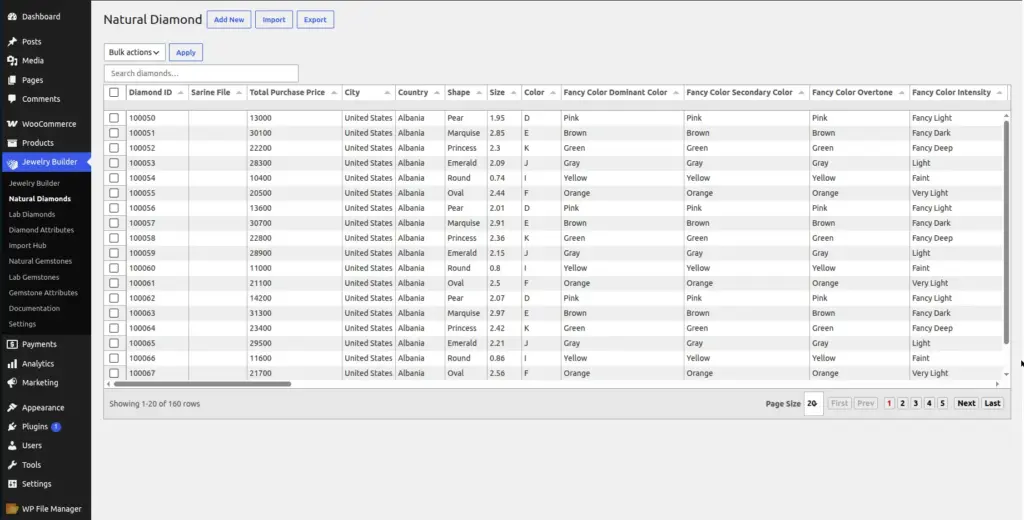1024x520 pixels.
Task: Open Diamond Attributes submenu item
Action: [x=41, y=230]
